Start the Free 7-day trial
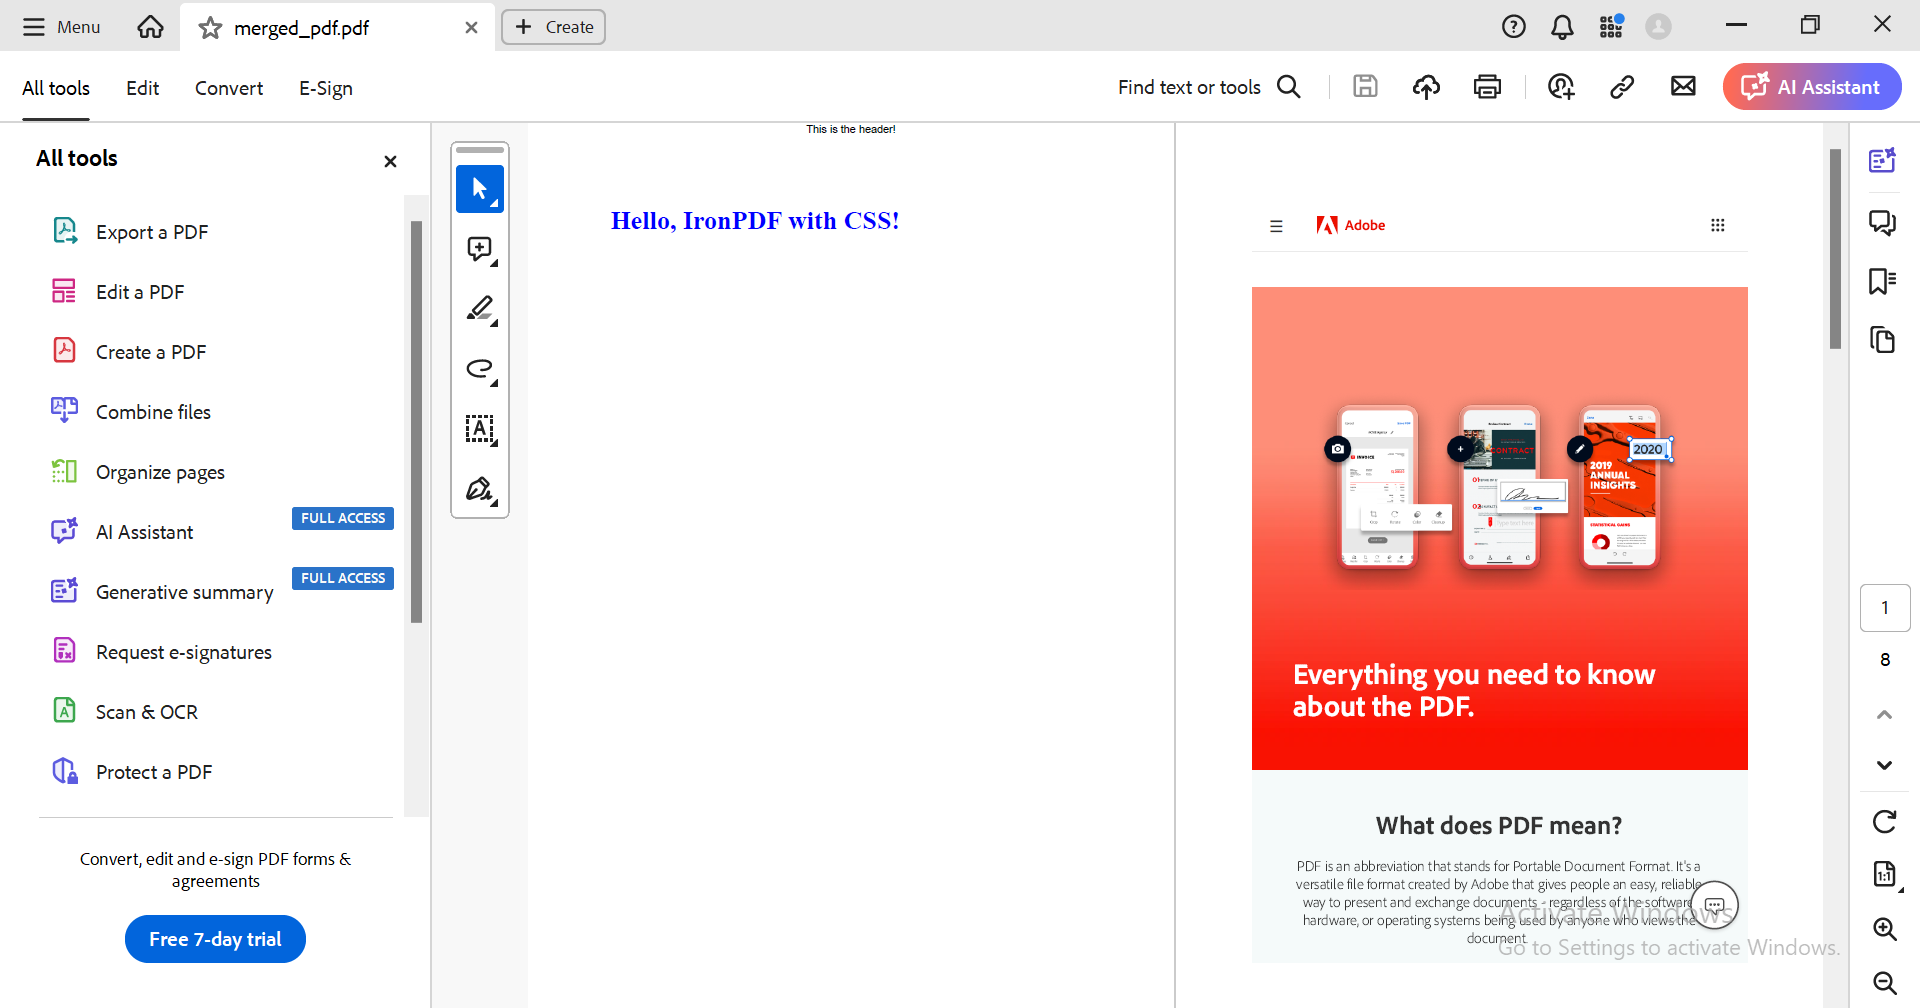 [215, 939]
